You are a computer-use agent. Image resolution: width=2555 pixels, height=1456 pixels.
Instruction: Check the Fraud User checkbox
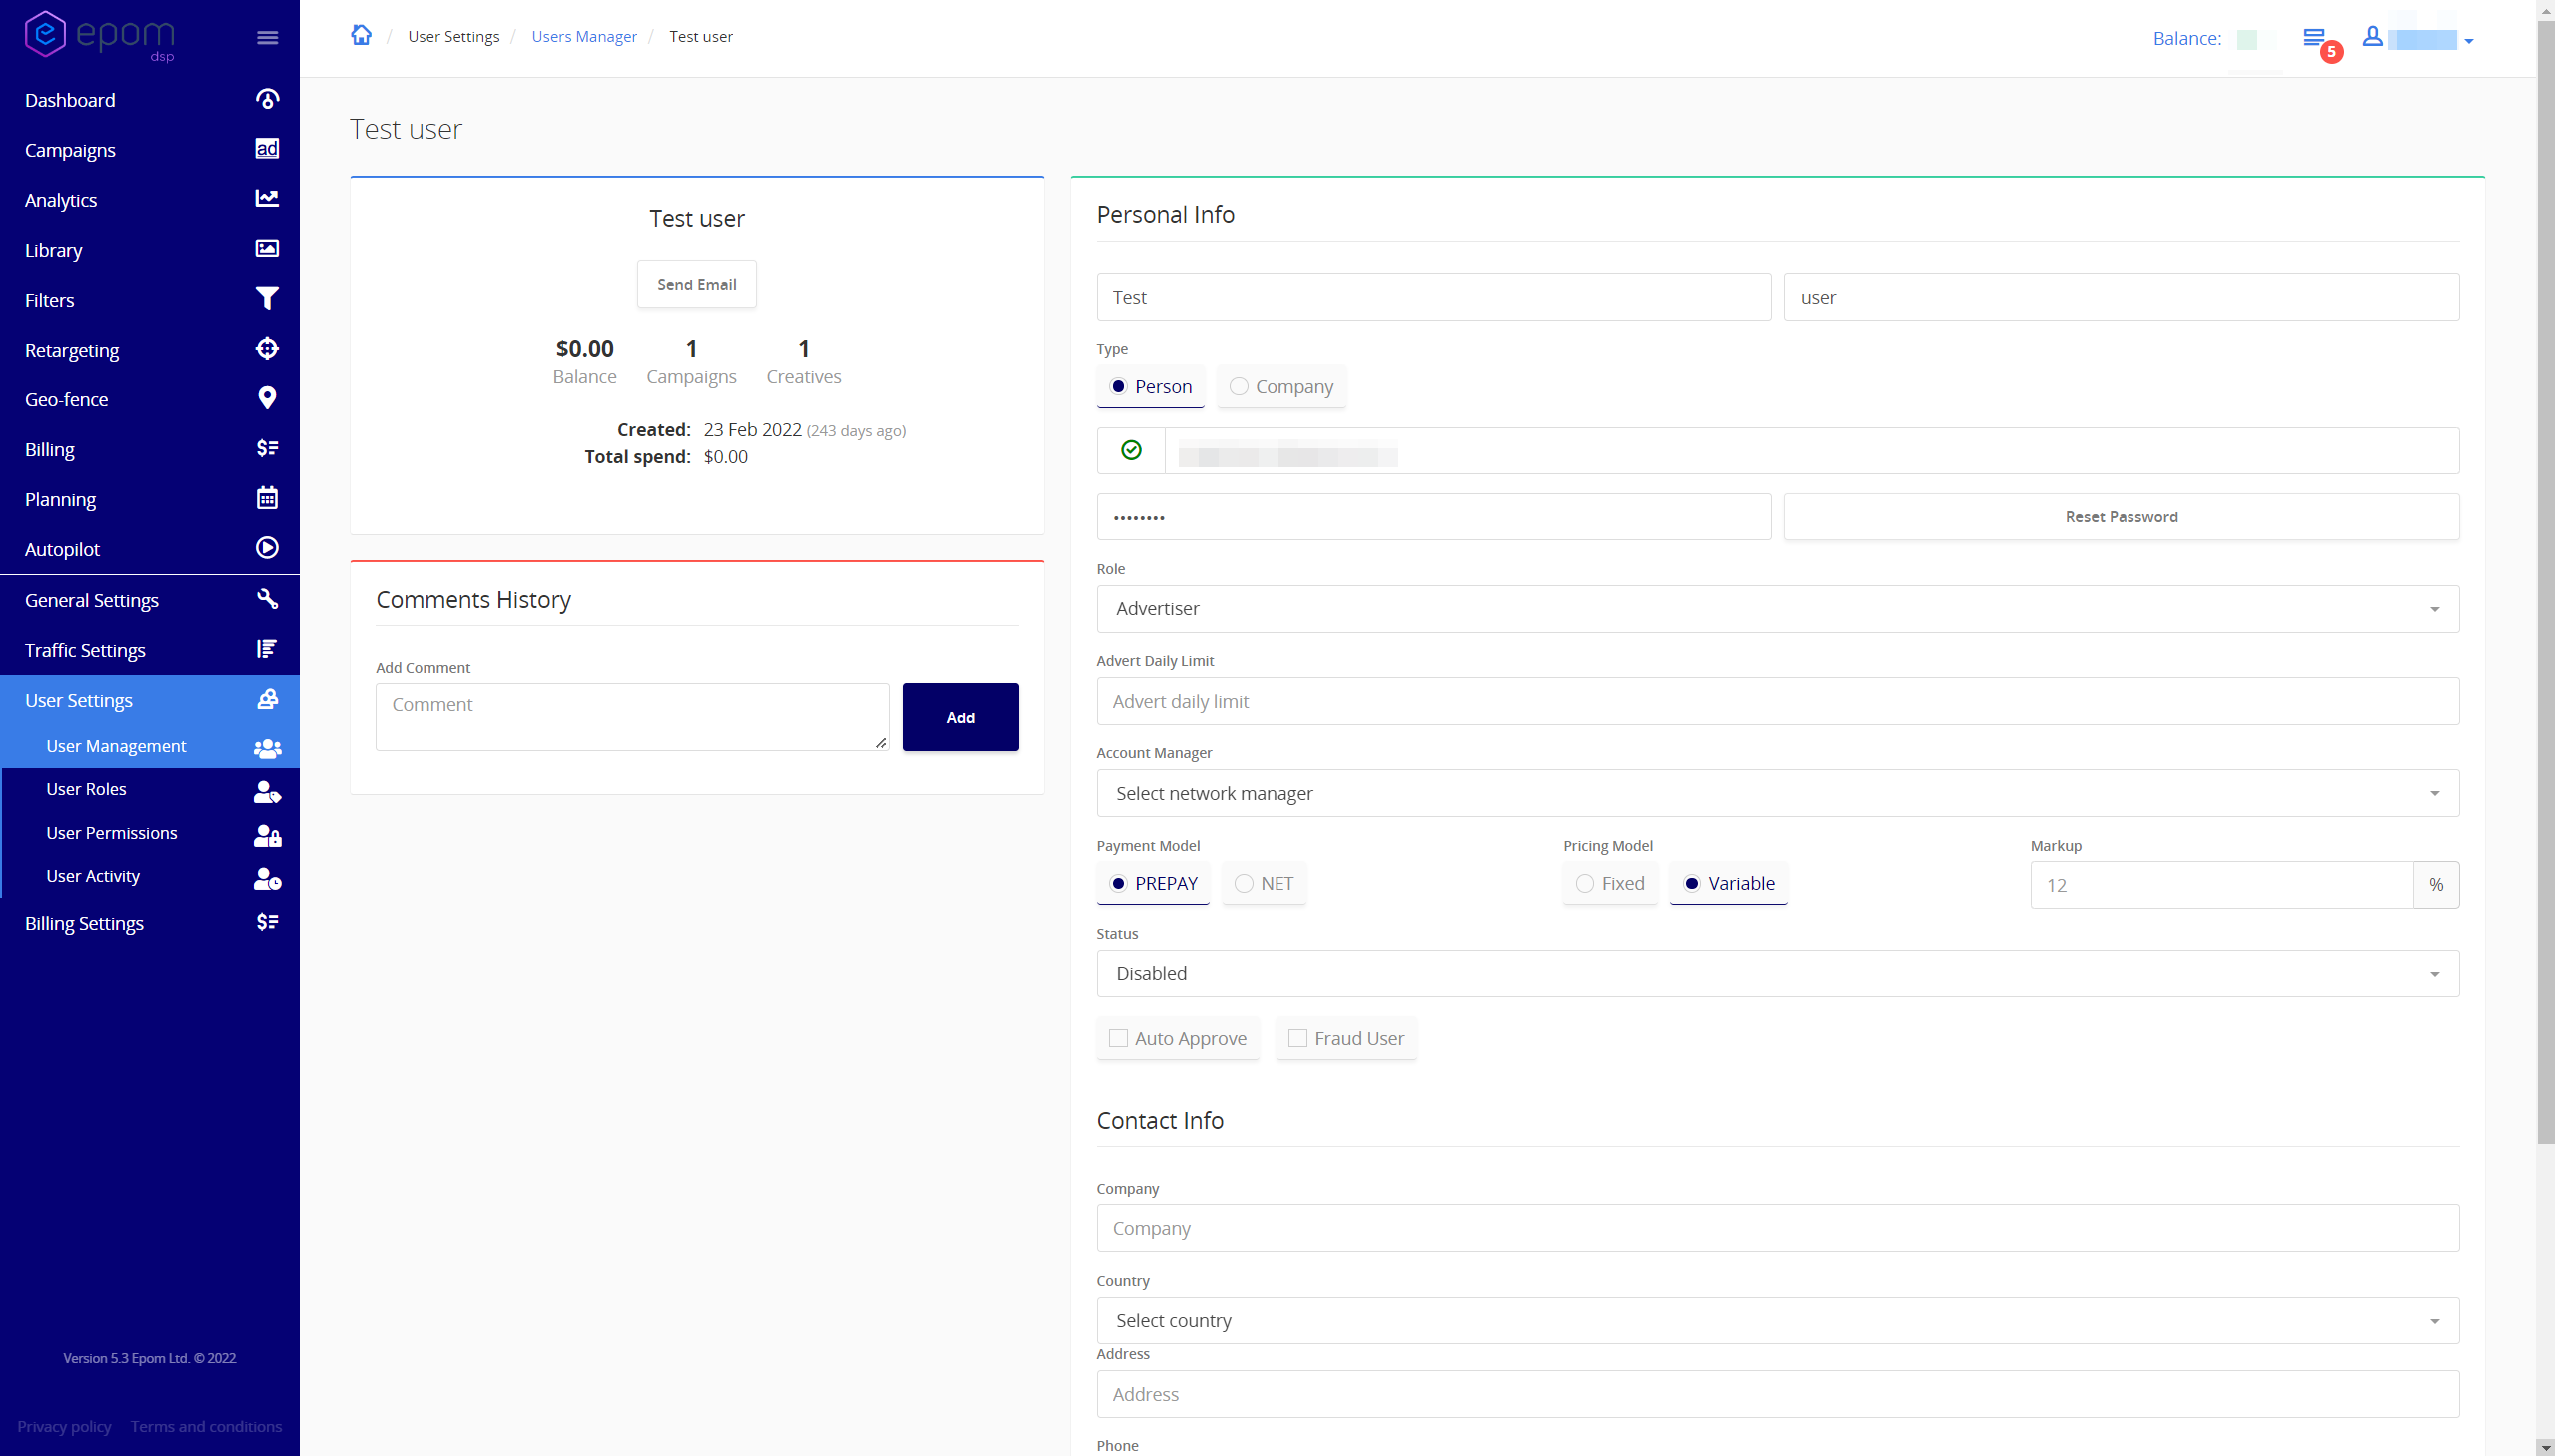click(1298, 1038)
